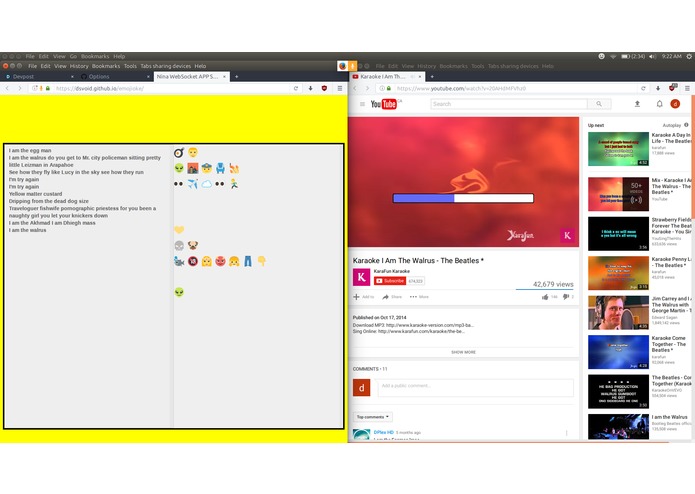The width and height of the screenshot is (695, 494).
Task: Click the YouTube upload arrow icon
Action: click(x=637, y=104)
